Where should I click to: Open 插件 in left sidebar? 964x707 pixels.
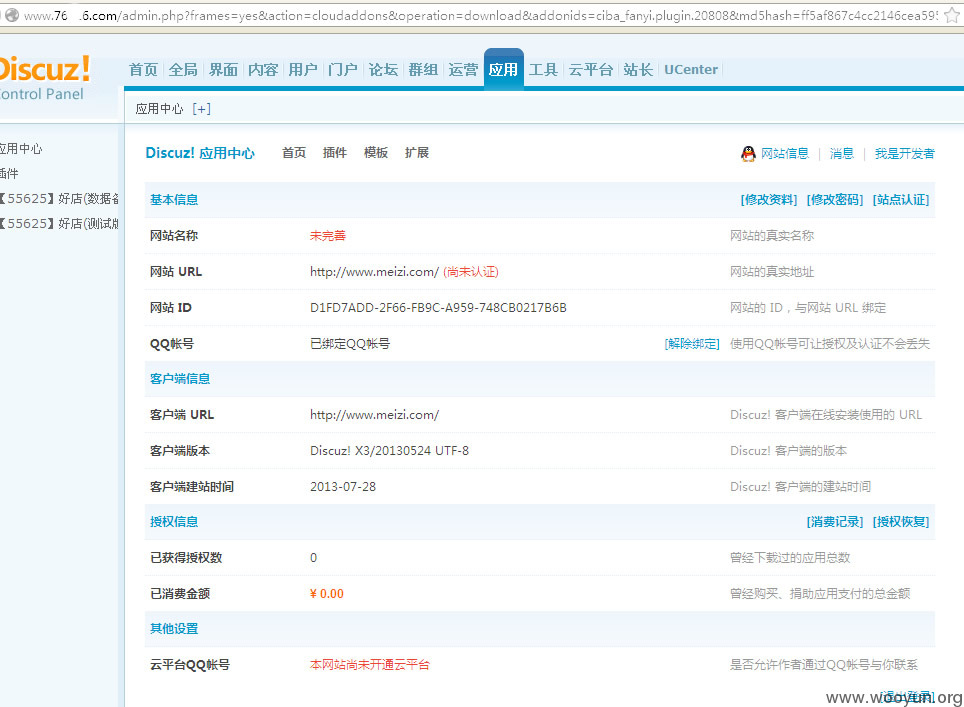pos(9,174)
